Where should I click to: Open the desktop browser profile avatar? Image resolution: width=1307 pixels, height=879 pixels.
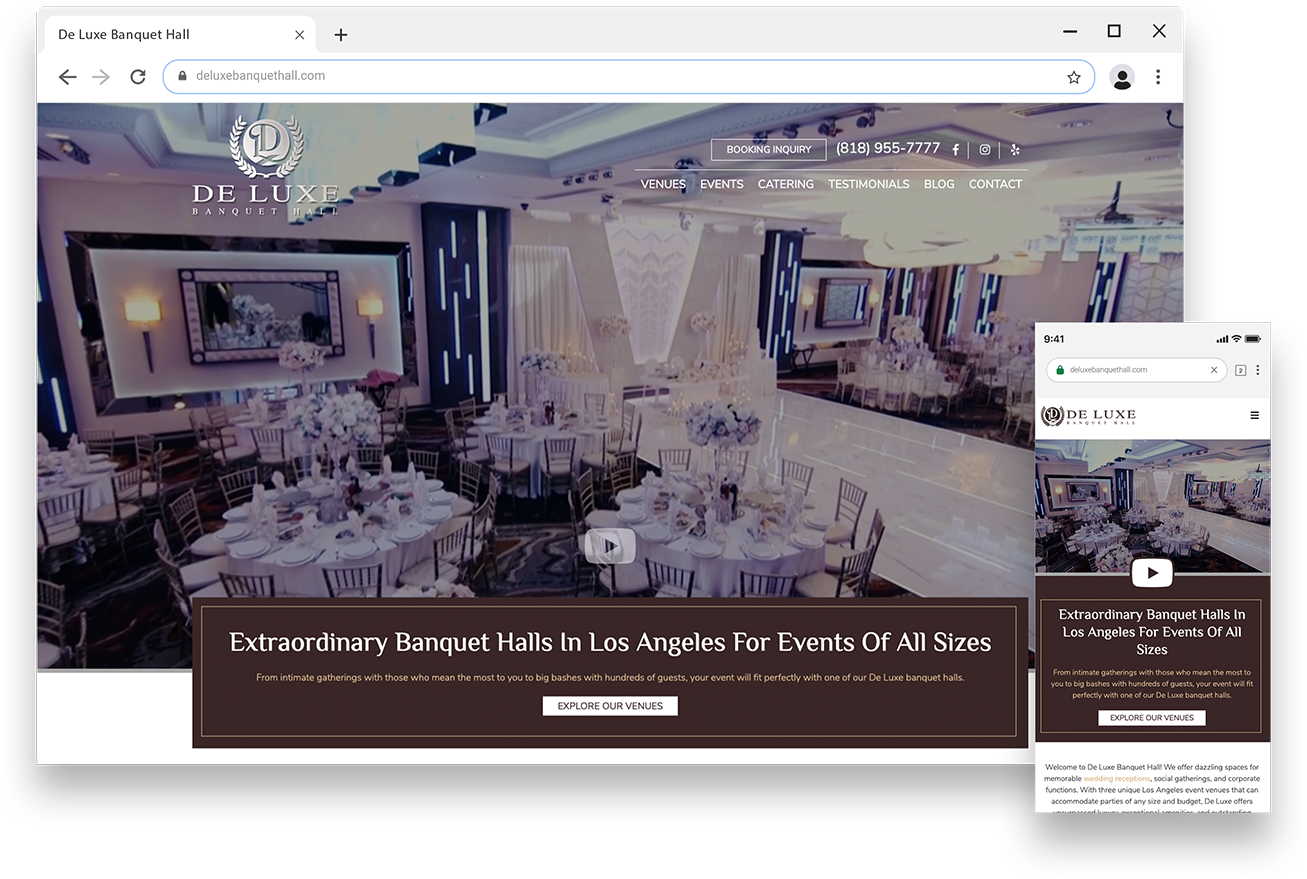coord(1122,77)
